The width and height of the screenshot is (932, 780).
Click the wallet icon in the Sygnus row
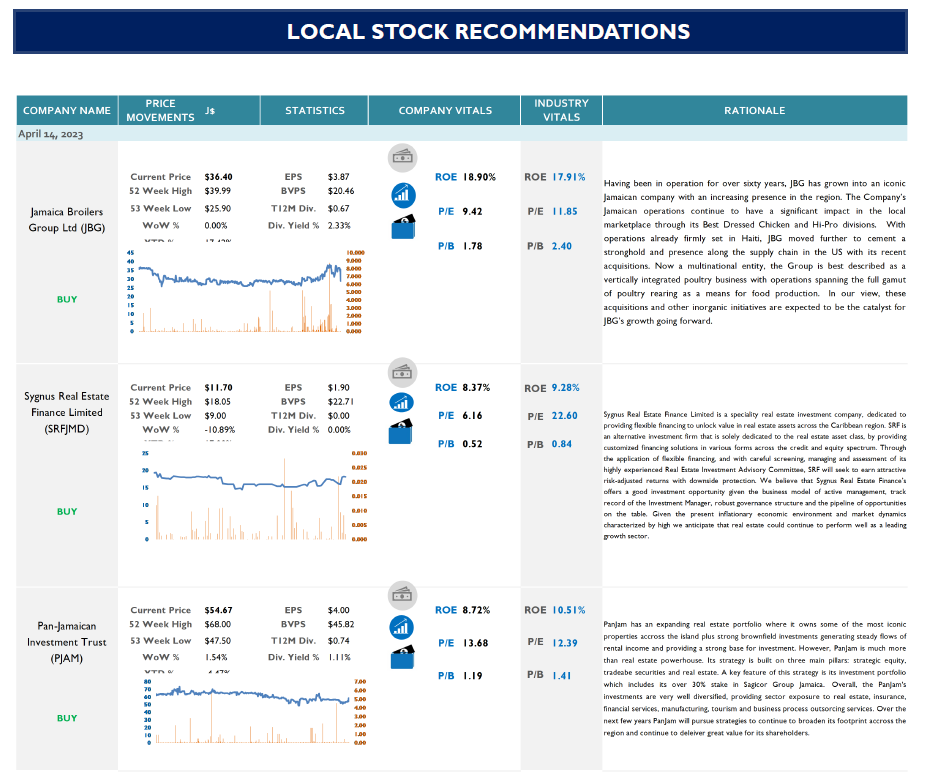coord(401,432)
